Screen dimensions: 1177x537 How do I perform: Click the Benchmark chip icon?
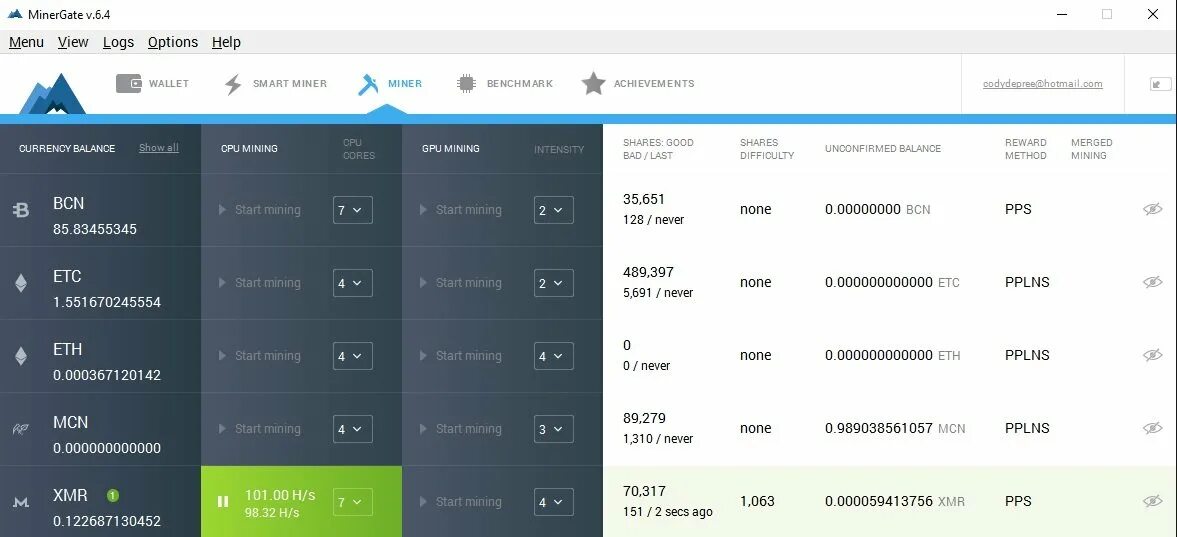[466, 83]
